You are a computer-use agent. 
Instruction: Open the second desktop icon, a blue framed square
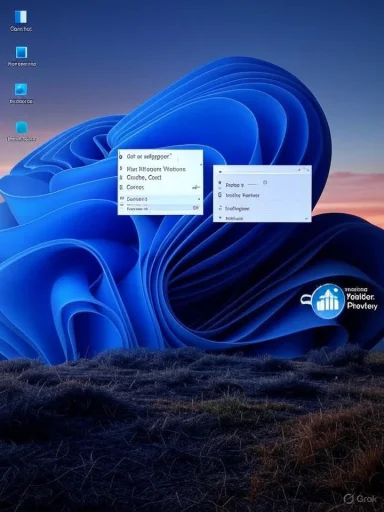click(x=21, y=53)
